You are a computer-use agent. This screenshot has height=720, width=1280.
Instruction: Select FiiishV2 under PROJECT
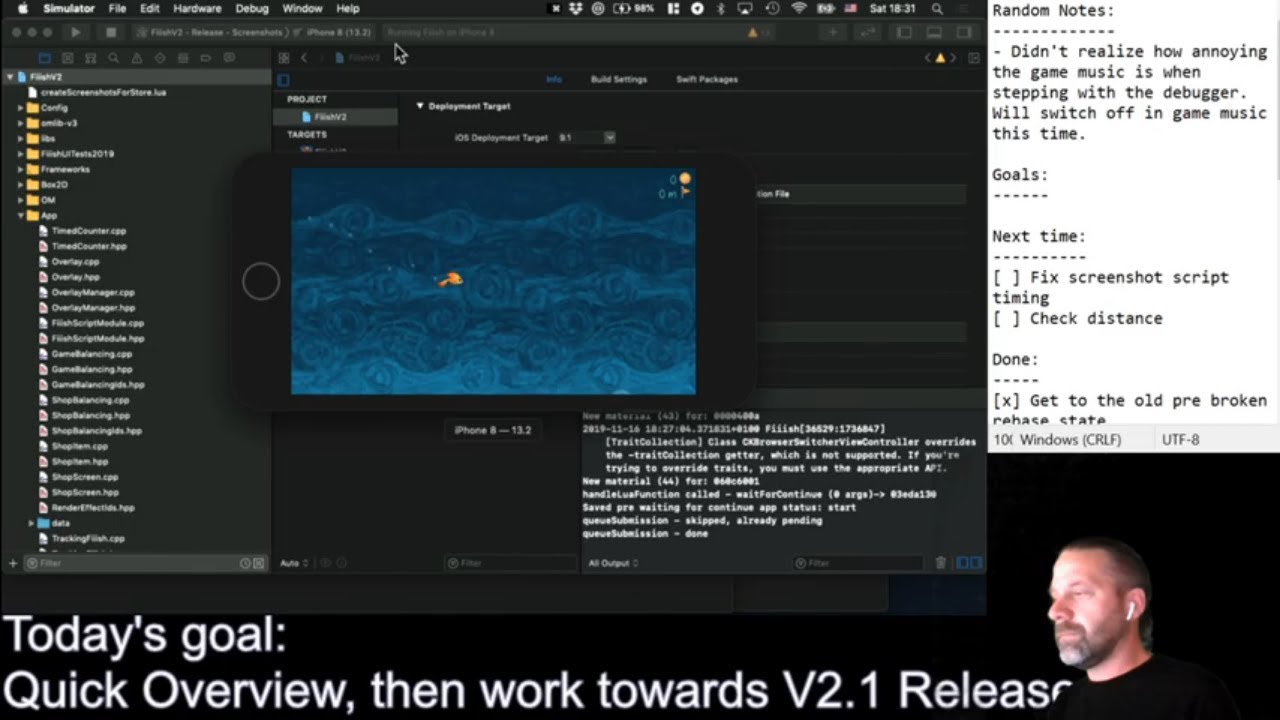click(331, 117)
